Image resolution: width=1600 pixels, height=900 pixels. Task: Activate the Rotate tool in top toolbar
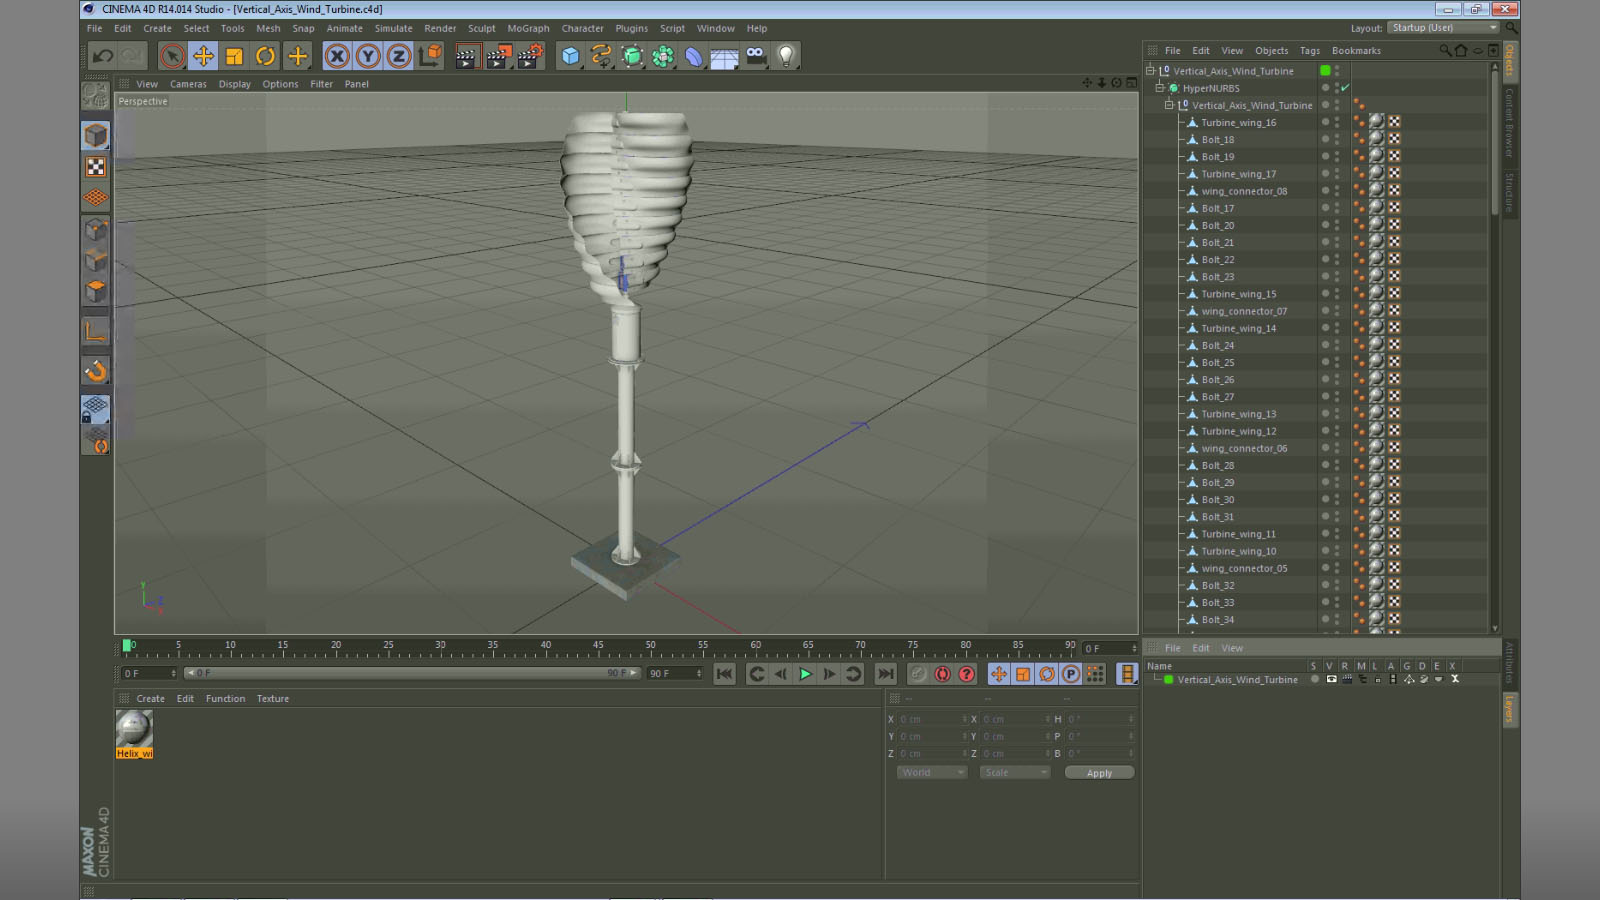265,56
